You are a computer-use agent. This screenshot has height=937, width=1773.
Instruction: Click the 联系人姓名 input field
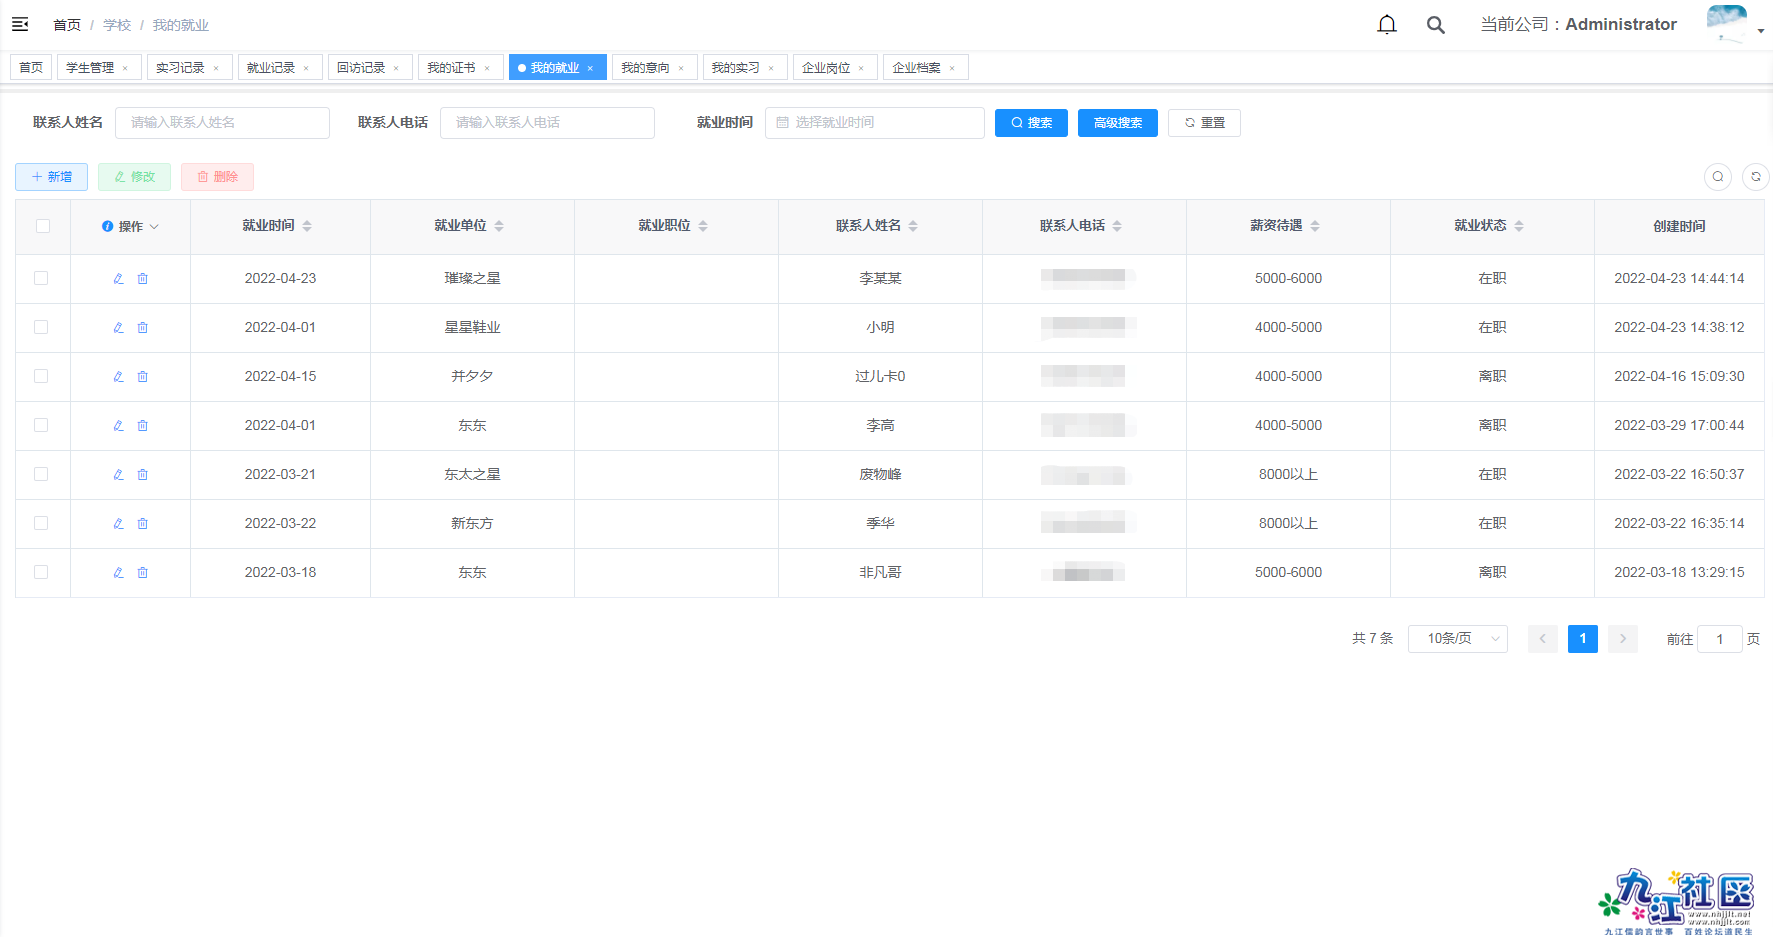(x=222, y=122)
